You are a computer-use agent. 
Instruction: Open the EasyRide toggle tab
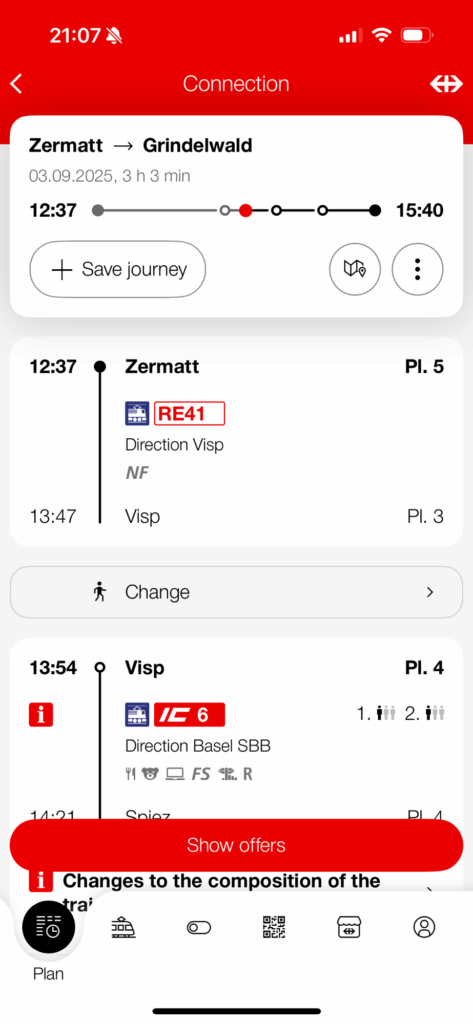[199, 927]
